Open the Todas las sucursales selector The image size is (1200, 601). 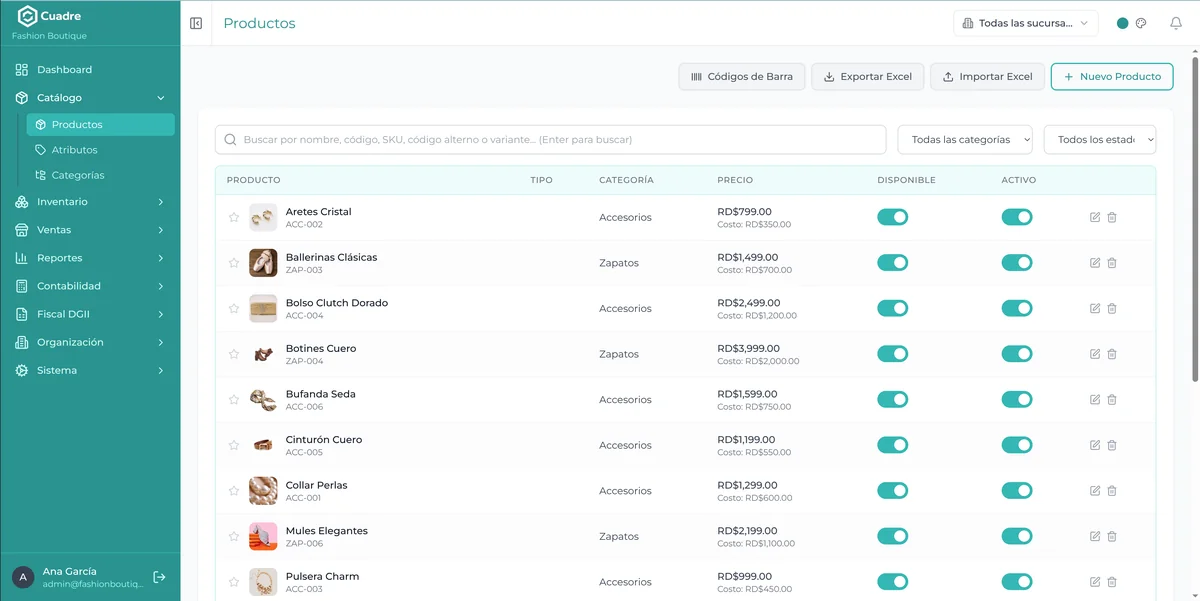(1026, 23)
